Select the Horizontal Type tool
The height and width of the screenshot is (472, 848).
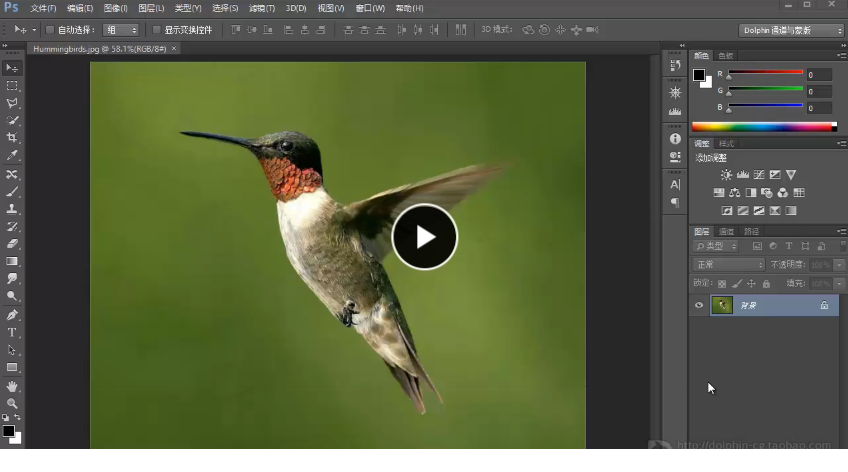coord(12,333)
